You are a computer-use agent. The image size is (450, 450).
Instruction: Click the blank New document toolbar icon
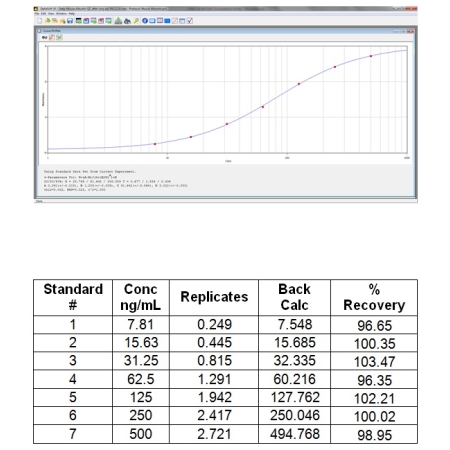[39, 21]
